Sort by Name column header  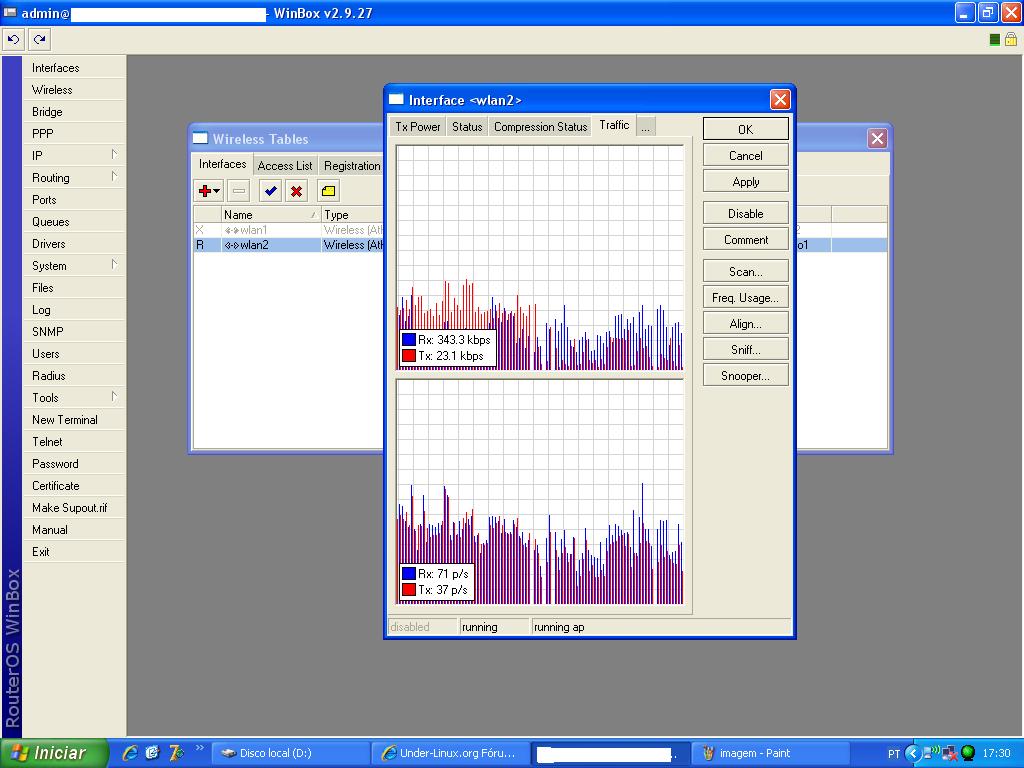pos(270,214)
